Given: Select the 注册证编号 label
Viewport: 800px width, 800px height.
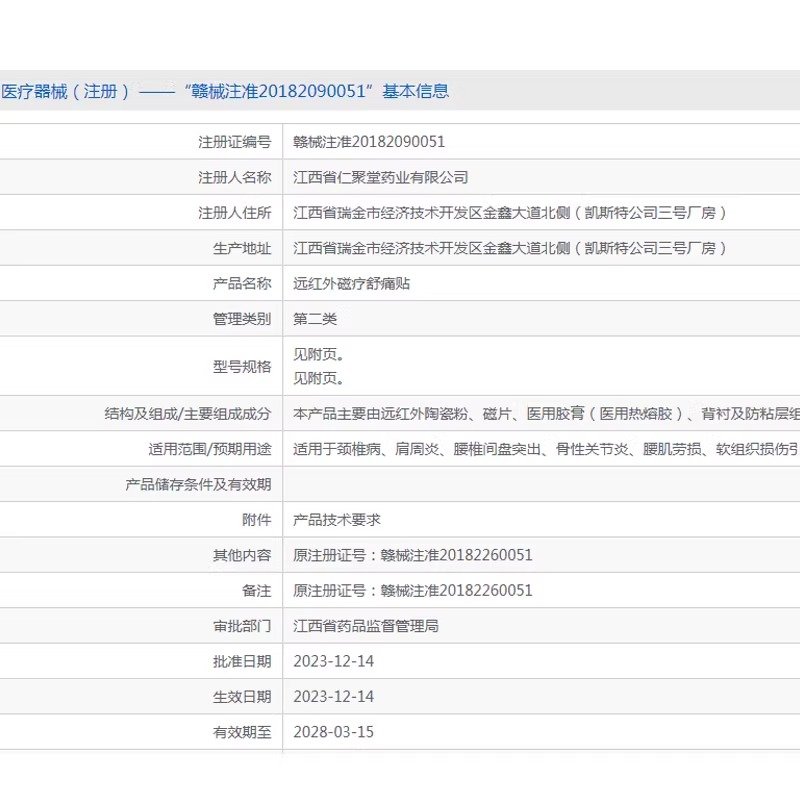Looking at the screenshot, I should (x=235, y=141).
